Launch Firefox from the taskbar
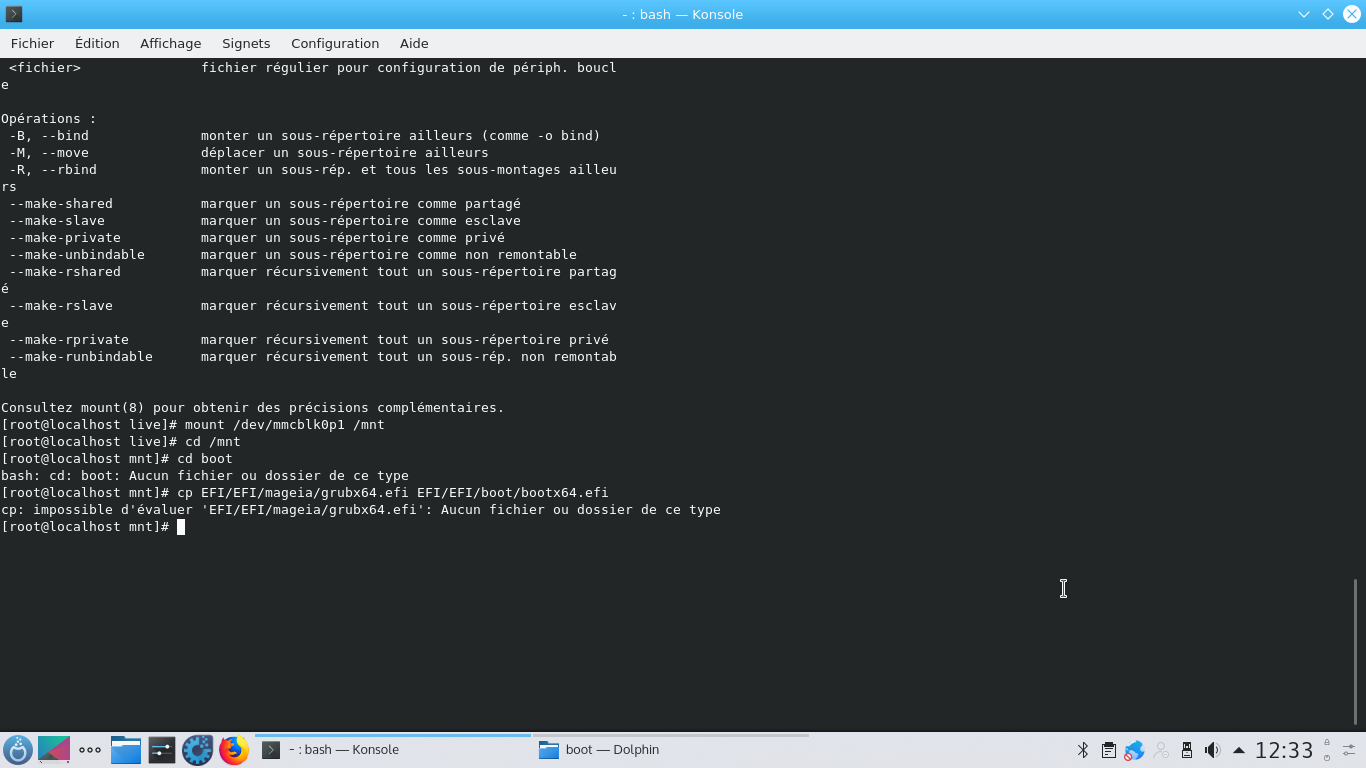The height and width of the screenshot is (768, 1366). [234, 750]
